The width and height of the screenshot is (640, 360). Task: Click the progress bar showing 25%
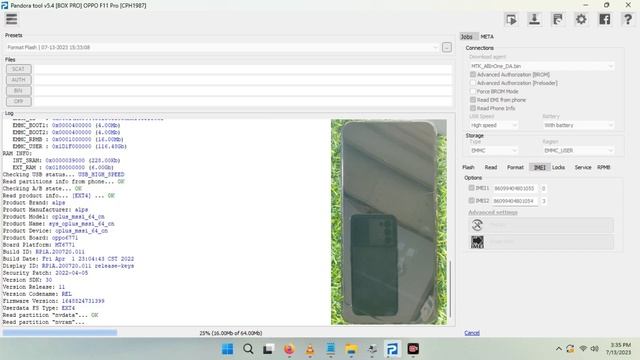click(229, 333)
